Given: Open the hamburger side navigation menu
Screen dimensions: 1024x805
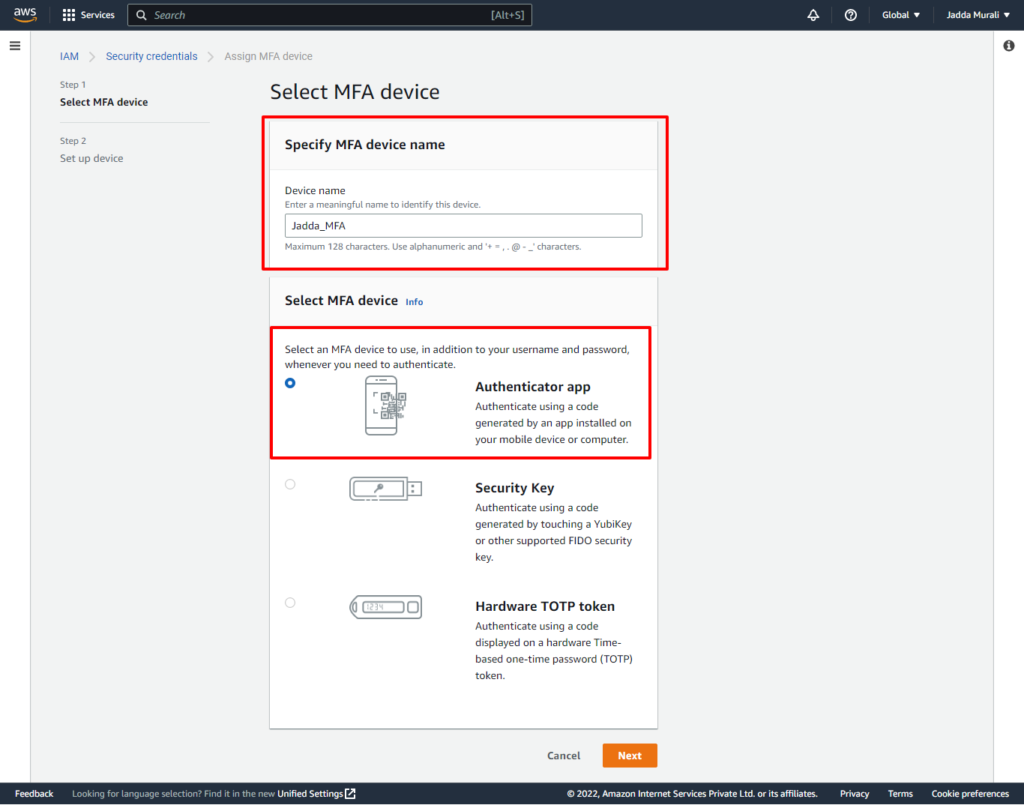Looking at the screenshot, I should click(15, 46).
